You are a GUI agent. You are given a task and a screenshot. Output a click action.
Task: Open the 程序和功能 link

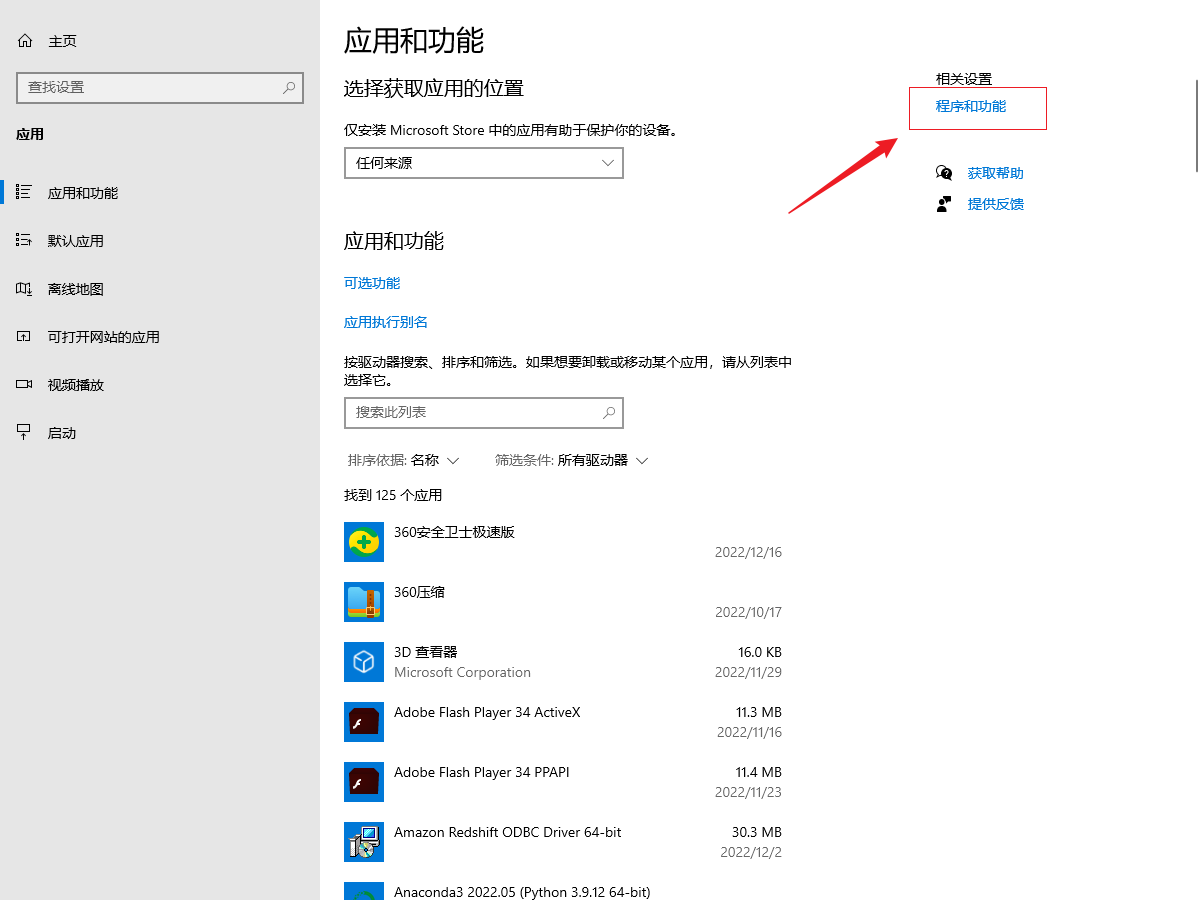[971, 106]
